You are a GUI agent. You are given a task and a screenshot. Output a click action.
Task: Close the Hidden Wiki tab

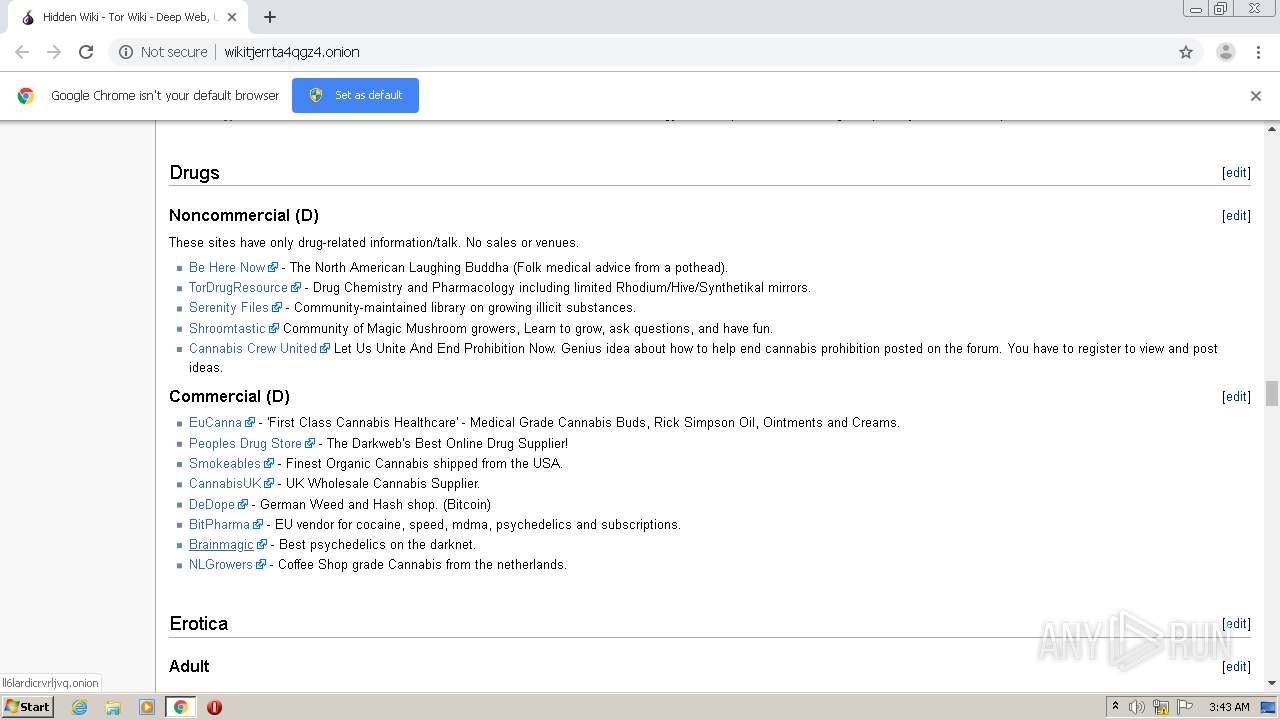[x=232, y=17]
